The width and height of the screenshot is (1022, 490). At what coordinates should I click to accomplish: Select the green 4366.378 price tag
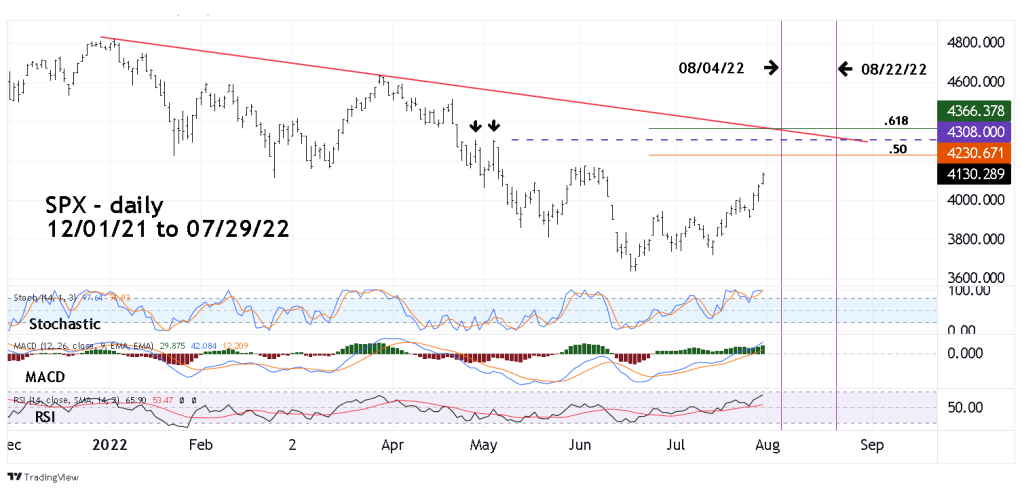(x=976, y=111)
